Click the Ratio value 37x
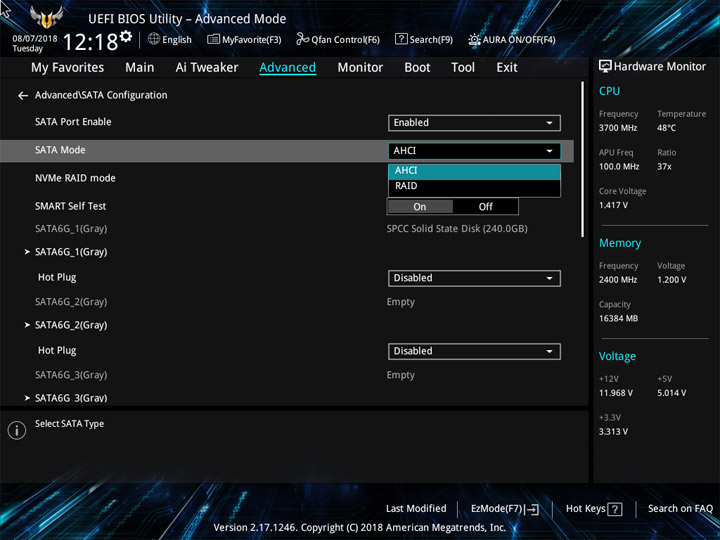The image size is (720, 540). 664,167
